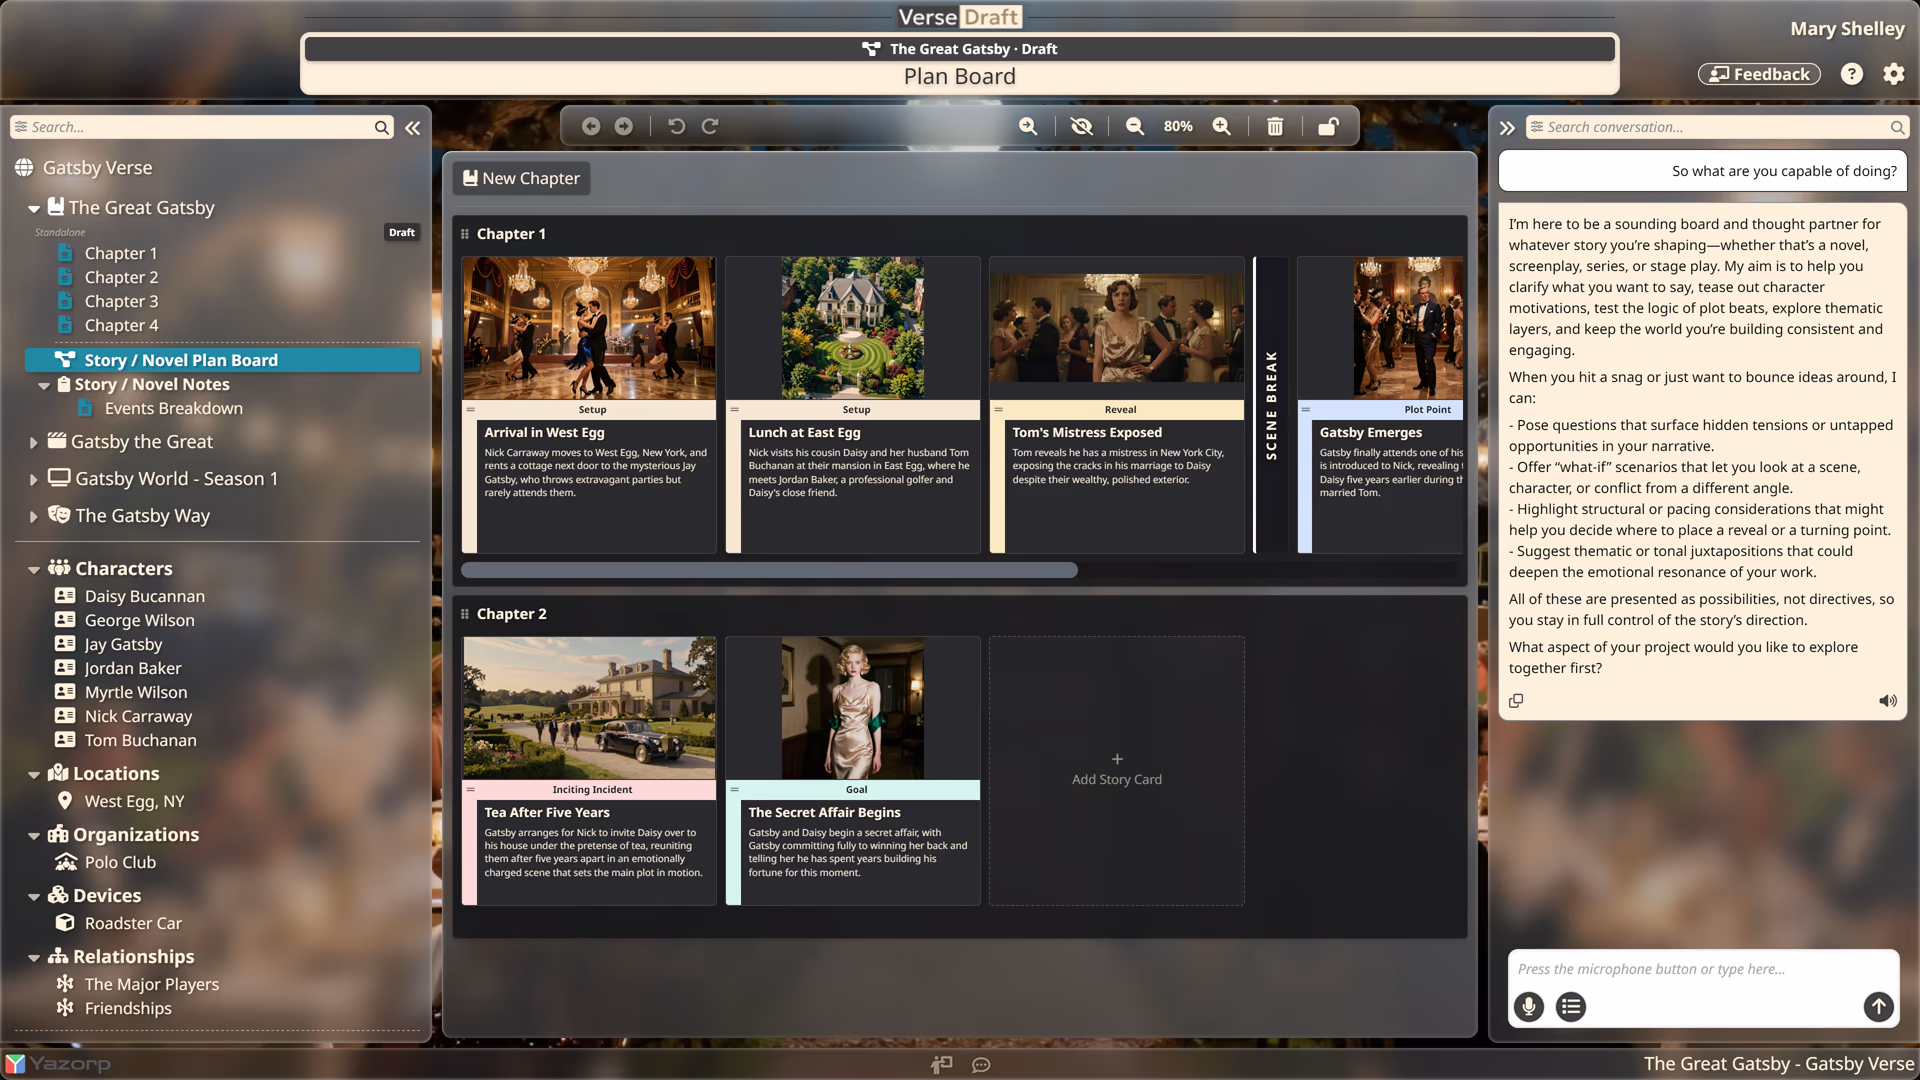Click Chapter 1 horizontal scrollbar
The height and width of the screenshot is (1080, 1920).
[769, 570]
